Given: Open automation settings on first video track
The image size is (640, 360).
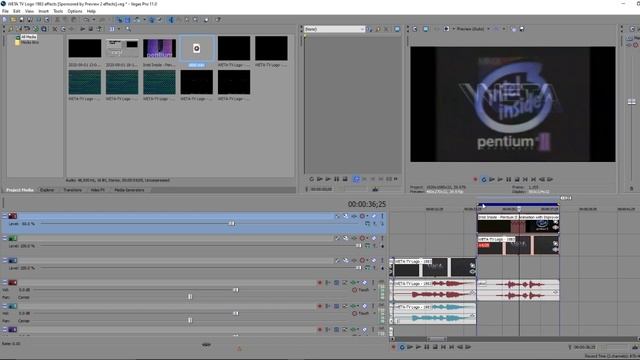Looking at the screenshot, I should [363, 216].
